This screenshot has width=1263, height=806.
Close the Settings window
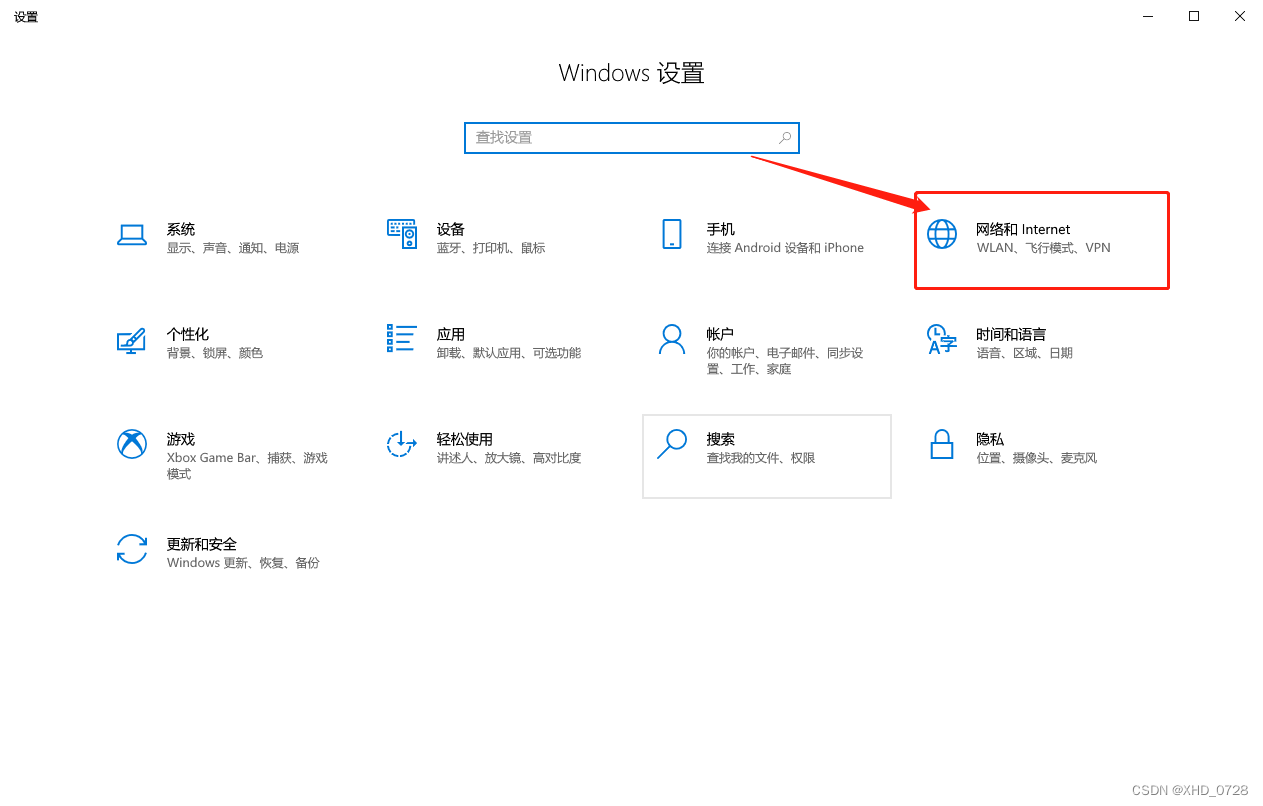pos(1240,16)
